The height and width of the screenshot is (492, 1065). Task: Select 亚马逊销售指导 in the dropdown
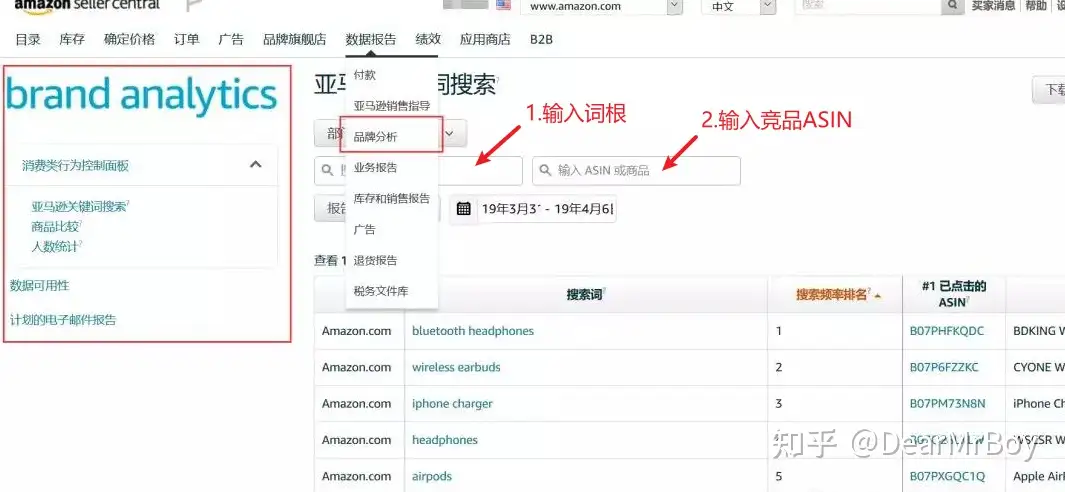(x=392, y=106)
